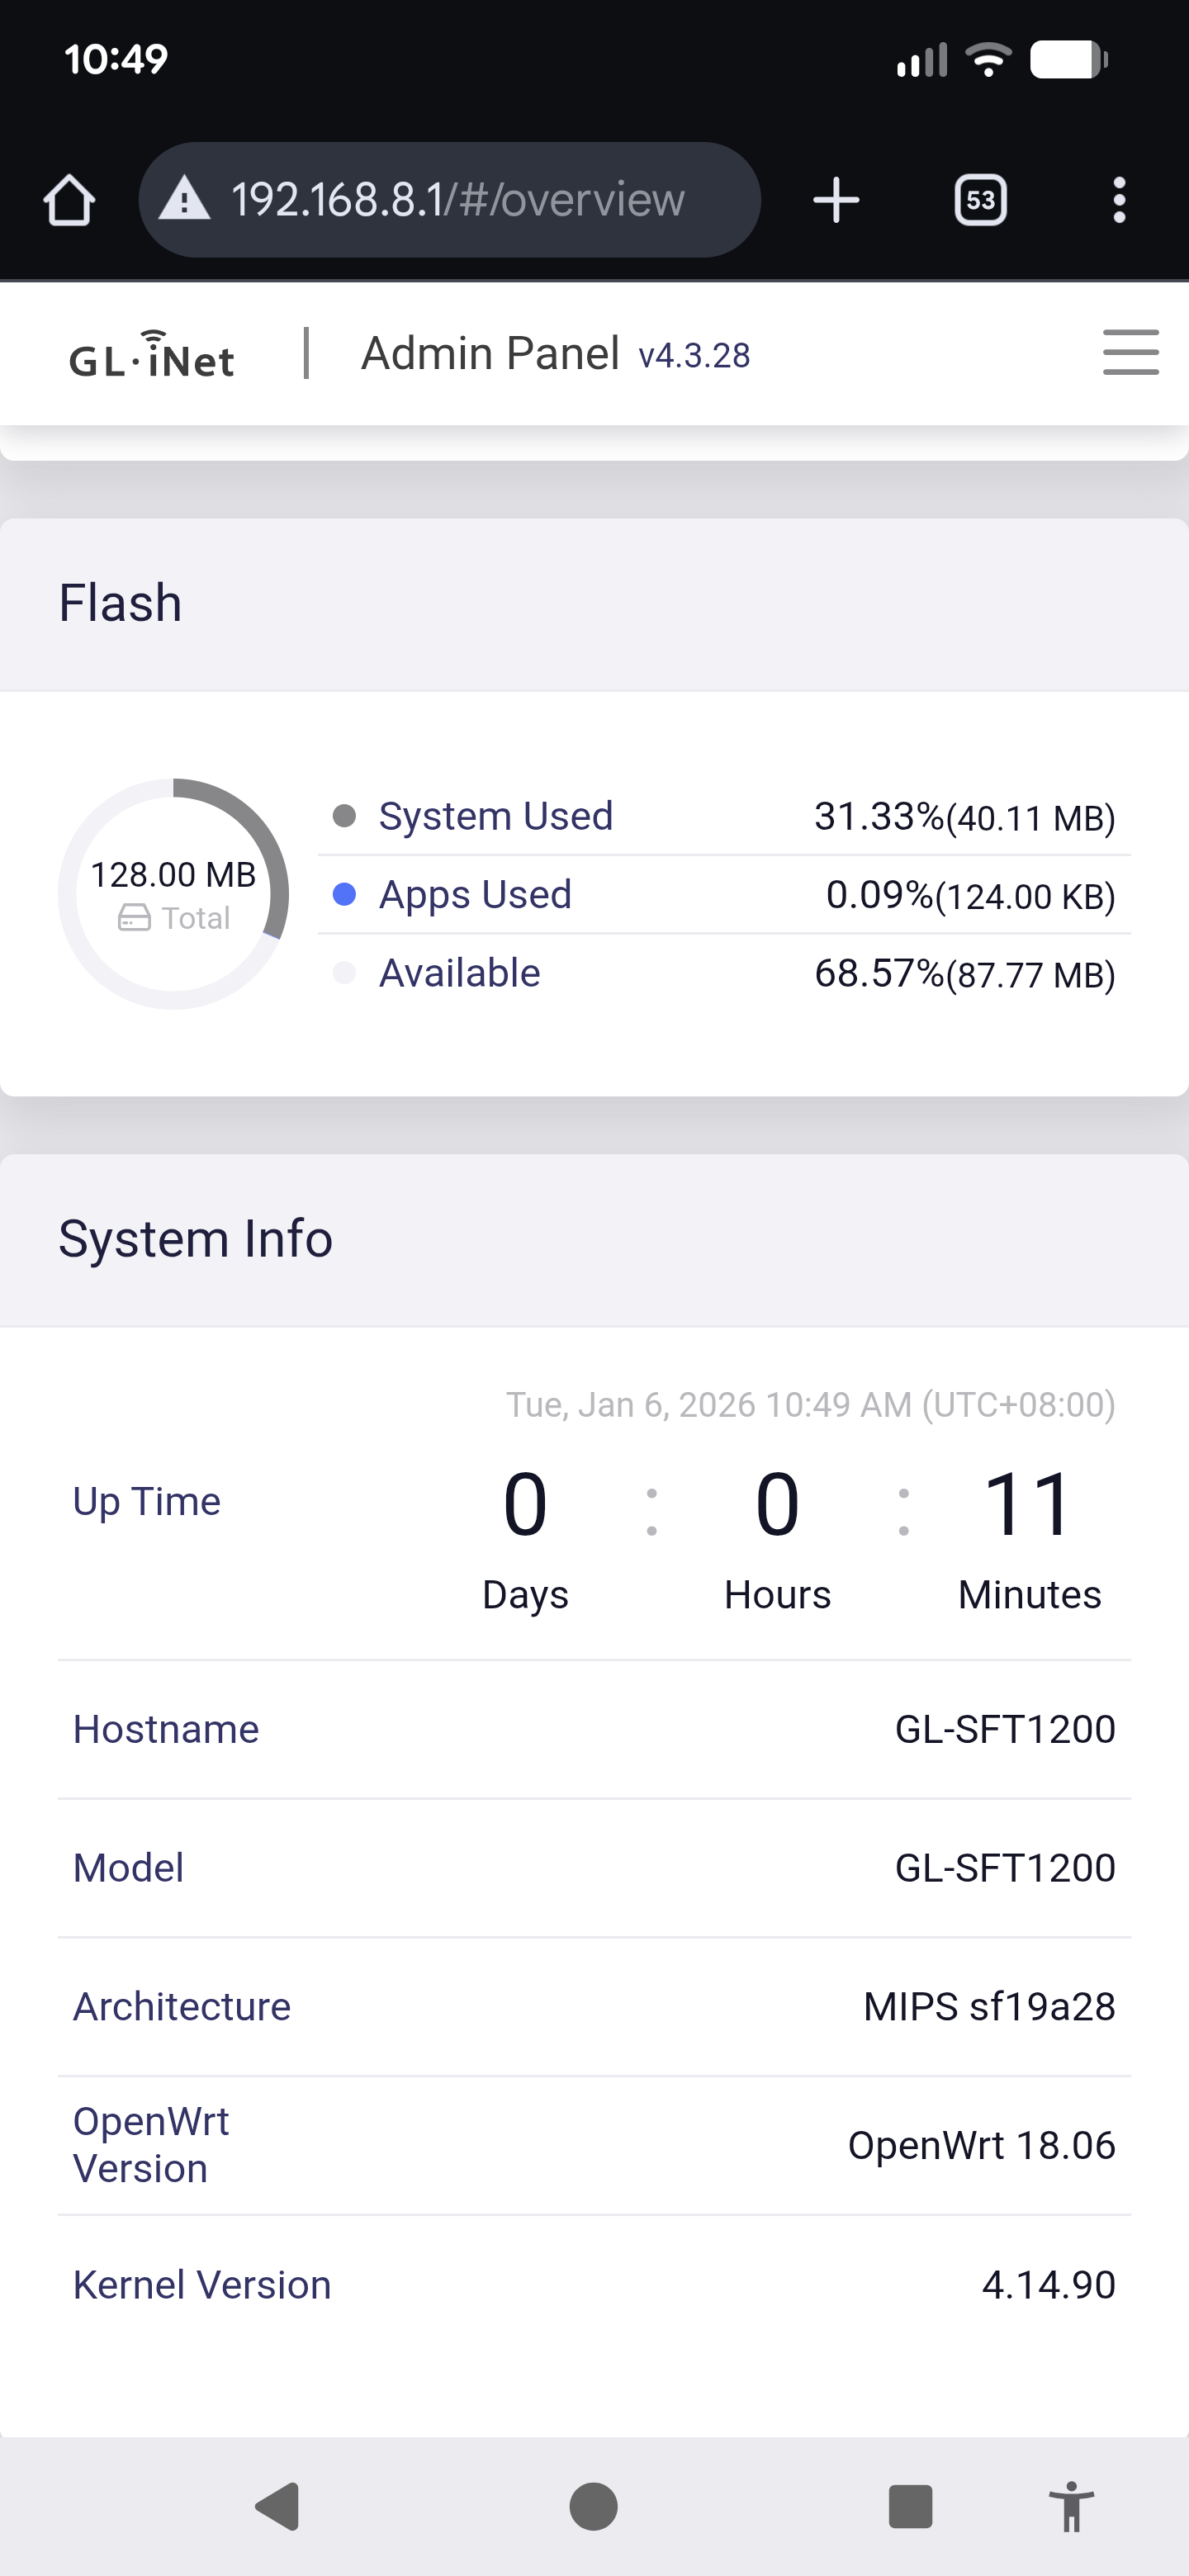Tap the Android back navigation button
This screenshot has width=1189, height=2576.
pyautogui.click(x=279, y=2506)
